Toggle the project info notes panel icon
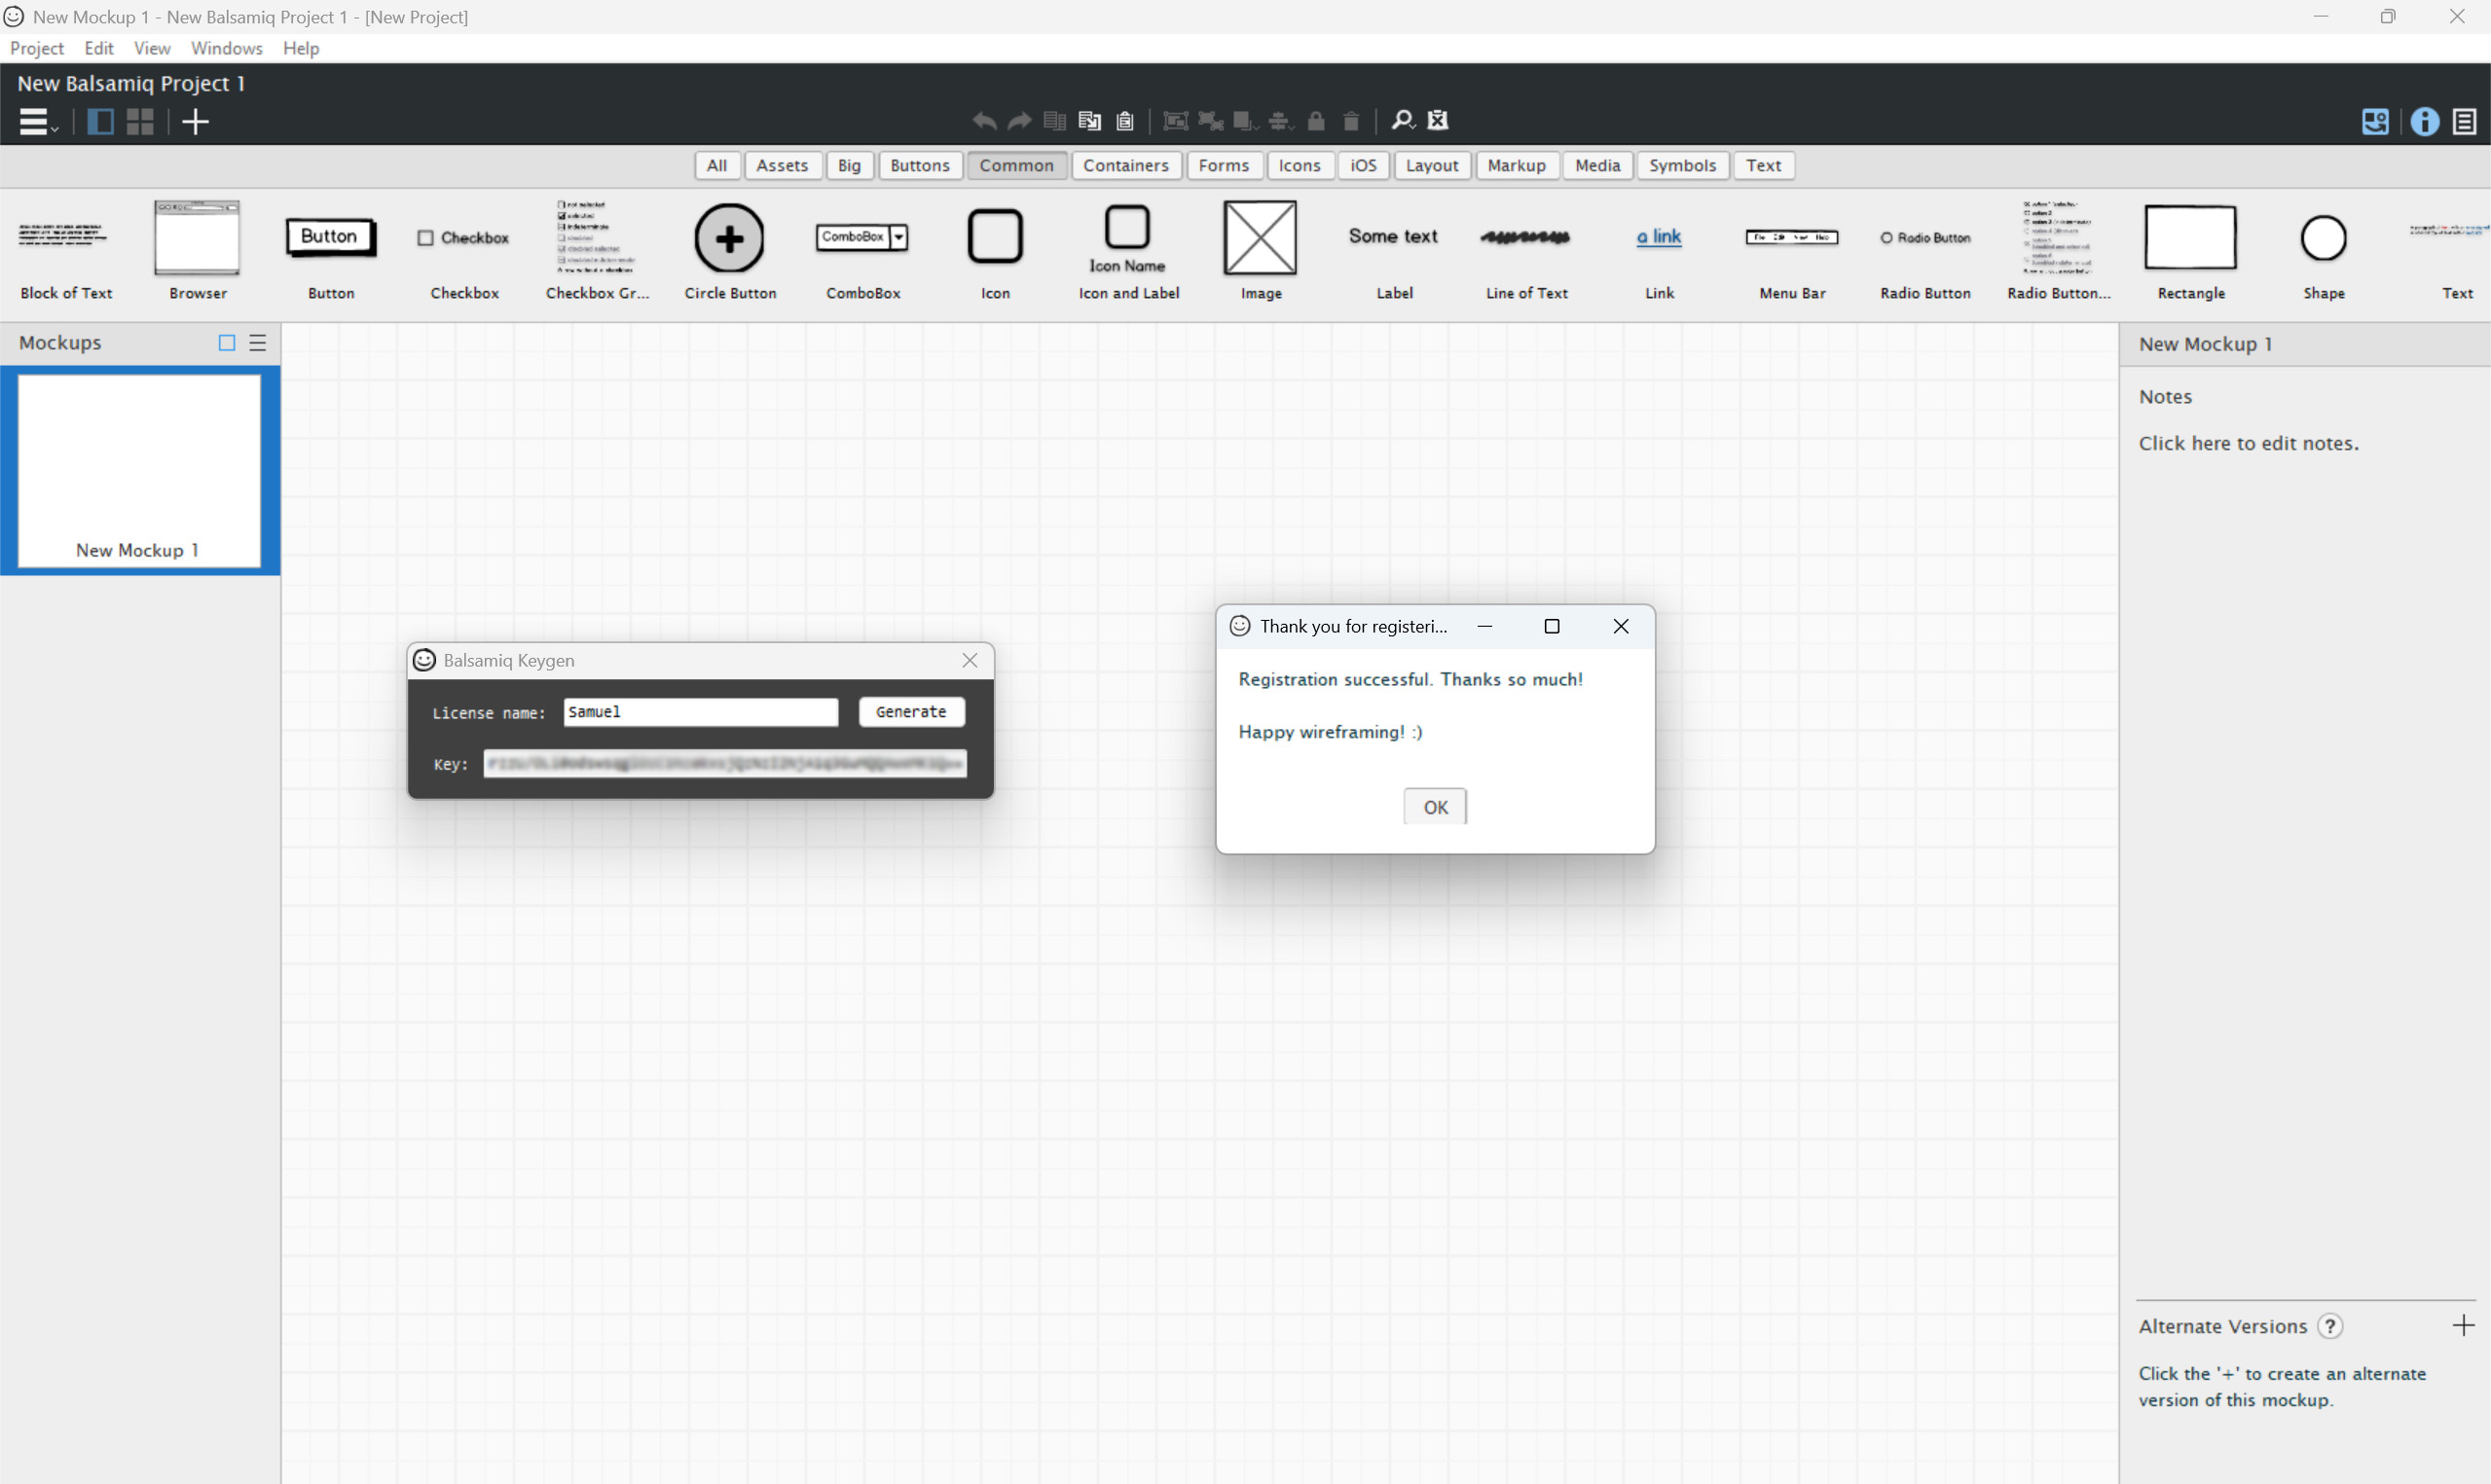The height and width of the screenshot is (1484, 2491). [2465, 121]
